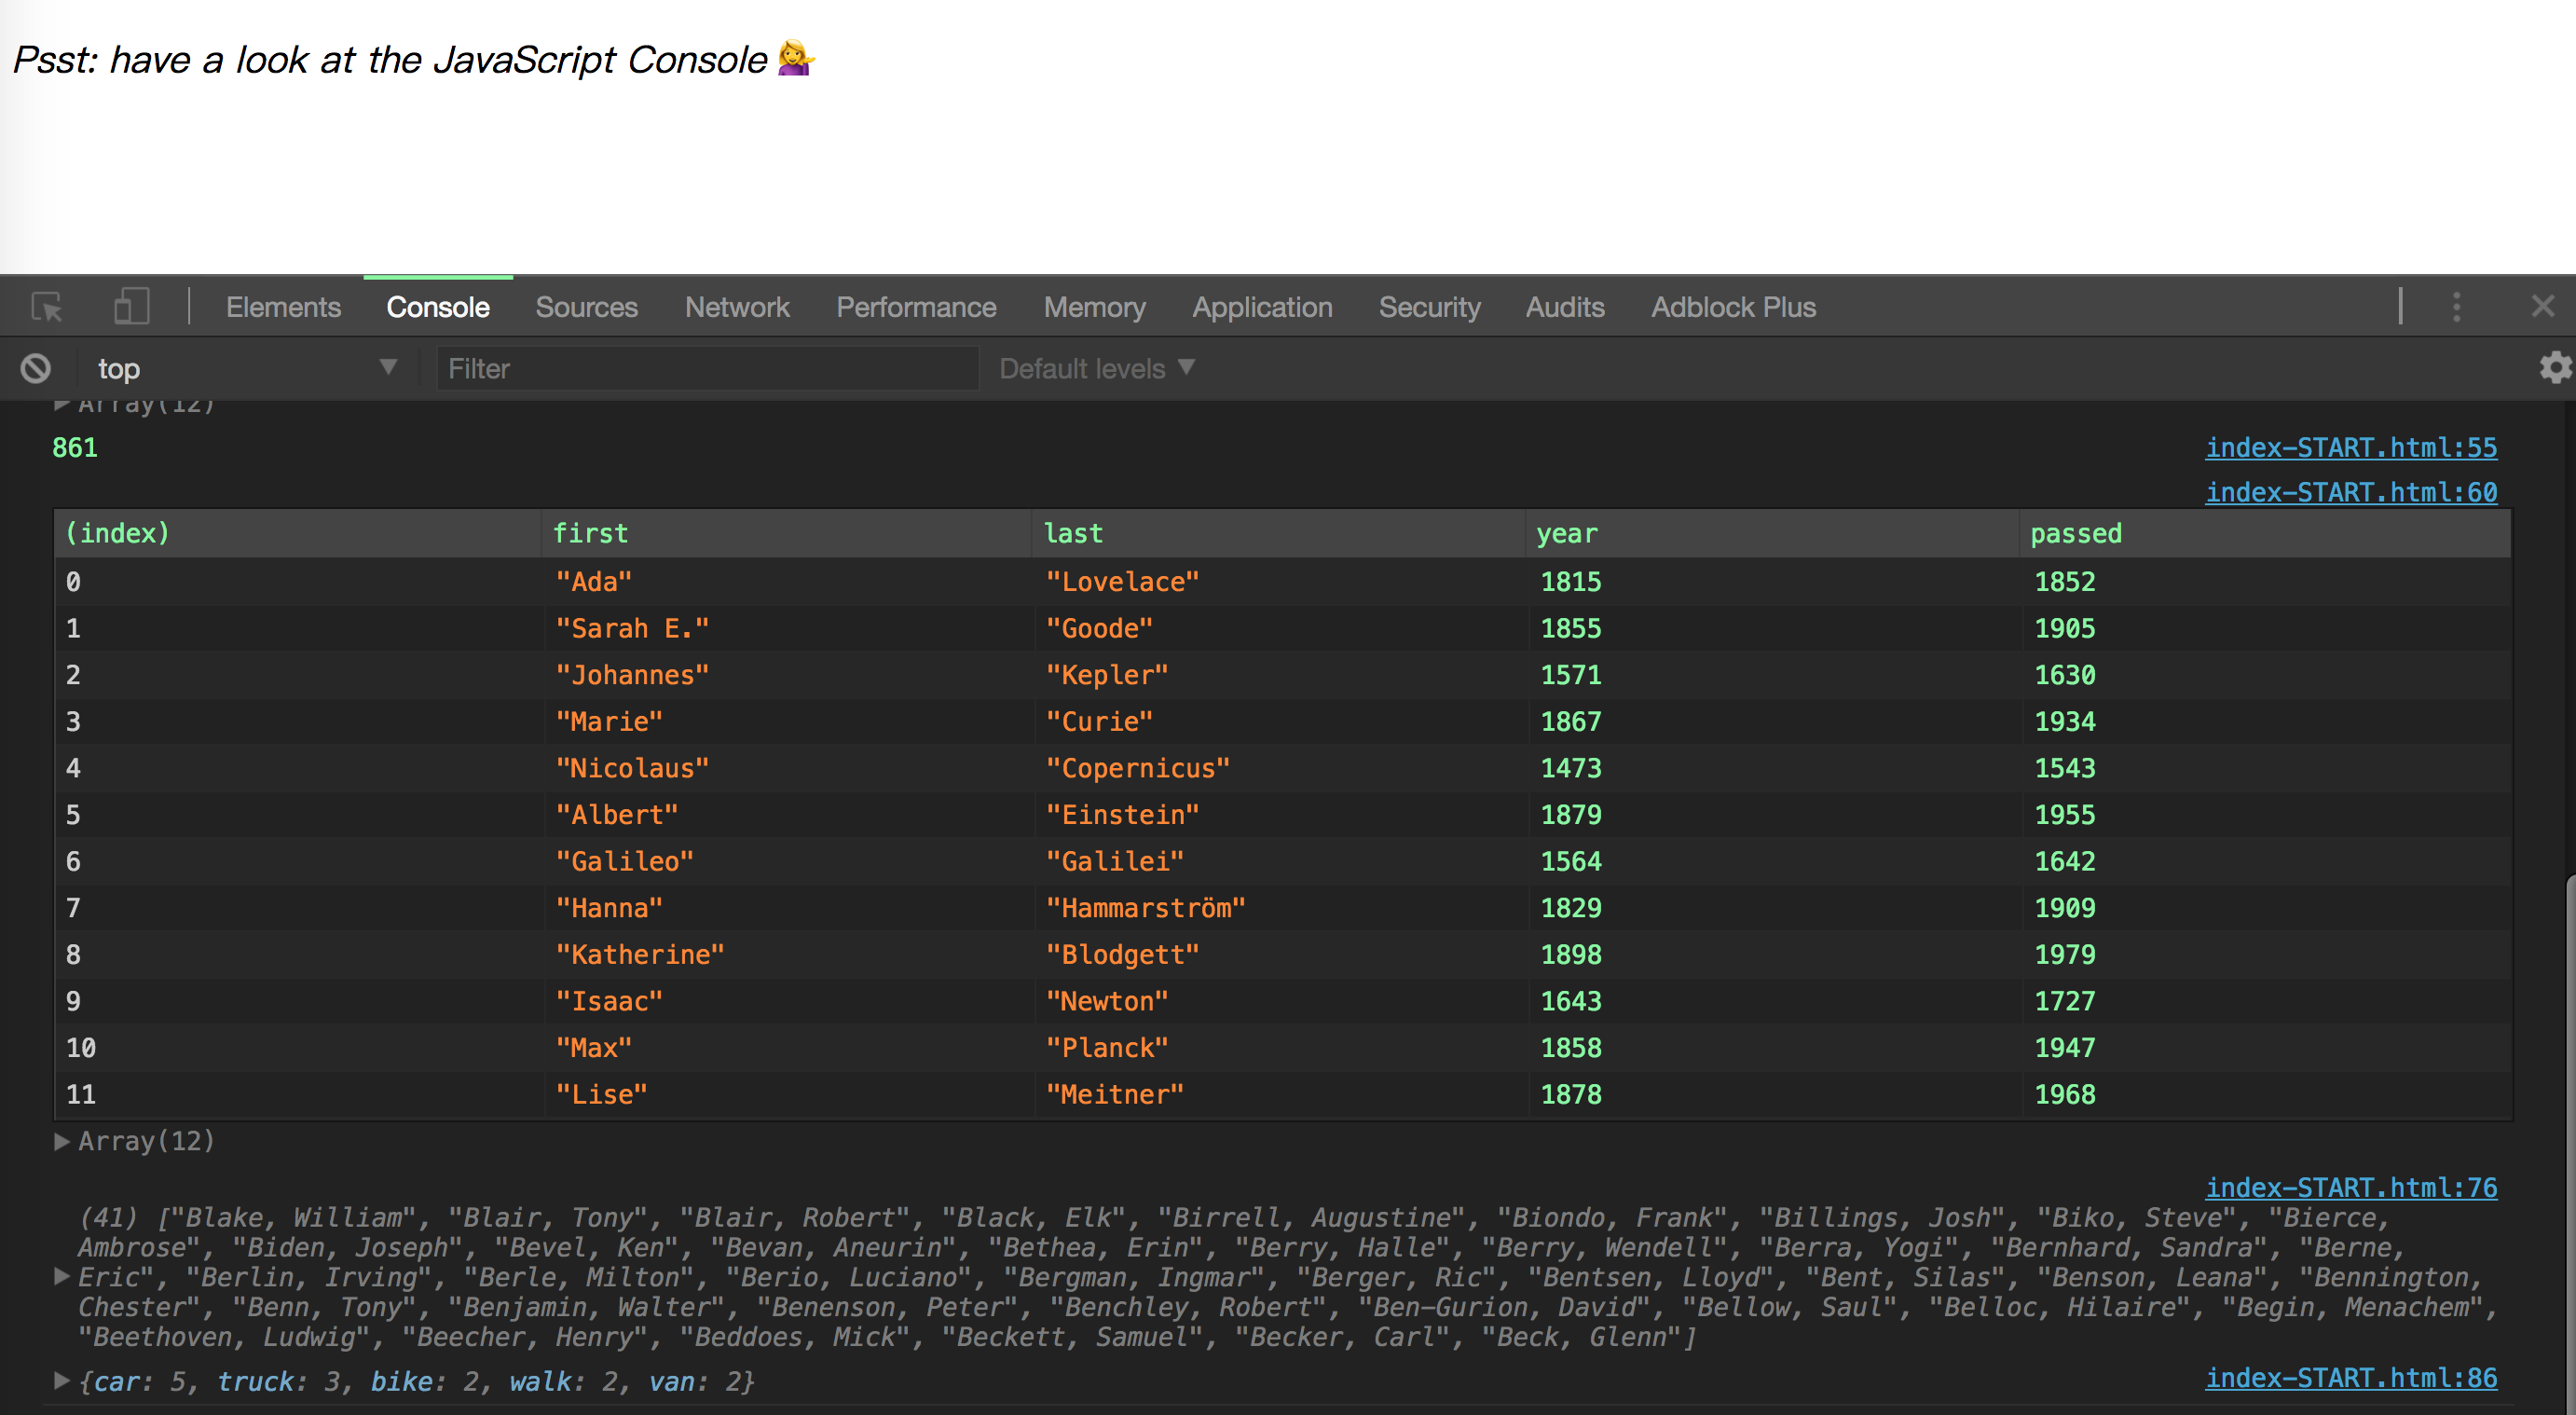2576x1415 pixels.
Task: Switch to the Elements tab
Action: tap(283, 307)
